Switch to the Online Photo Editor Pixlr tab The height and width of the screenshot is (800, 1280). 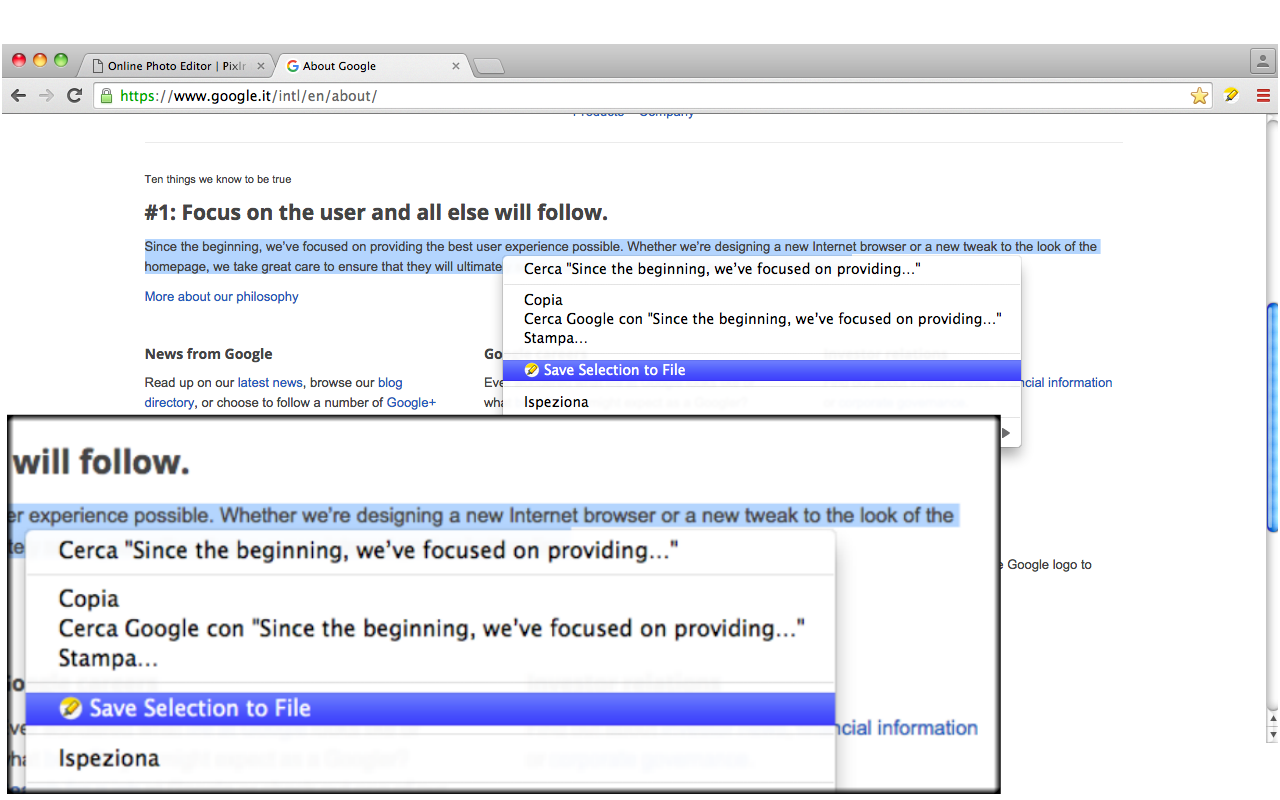coord(177,66)
